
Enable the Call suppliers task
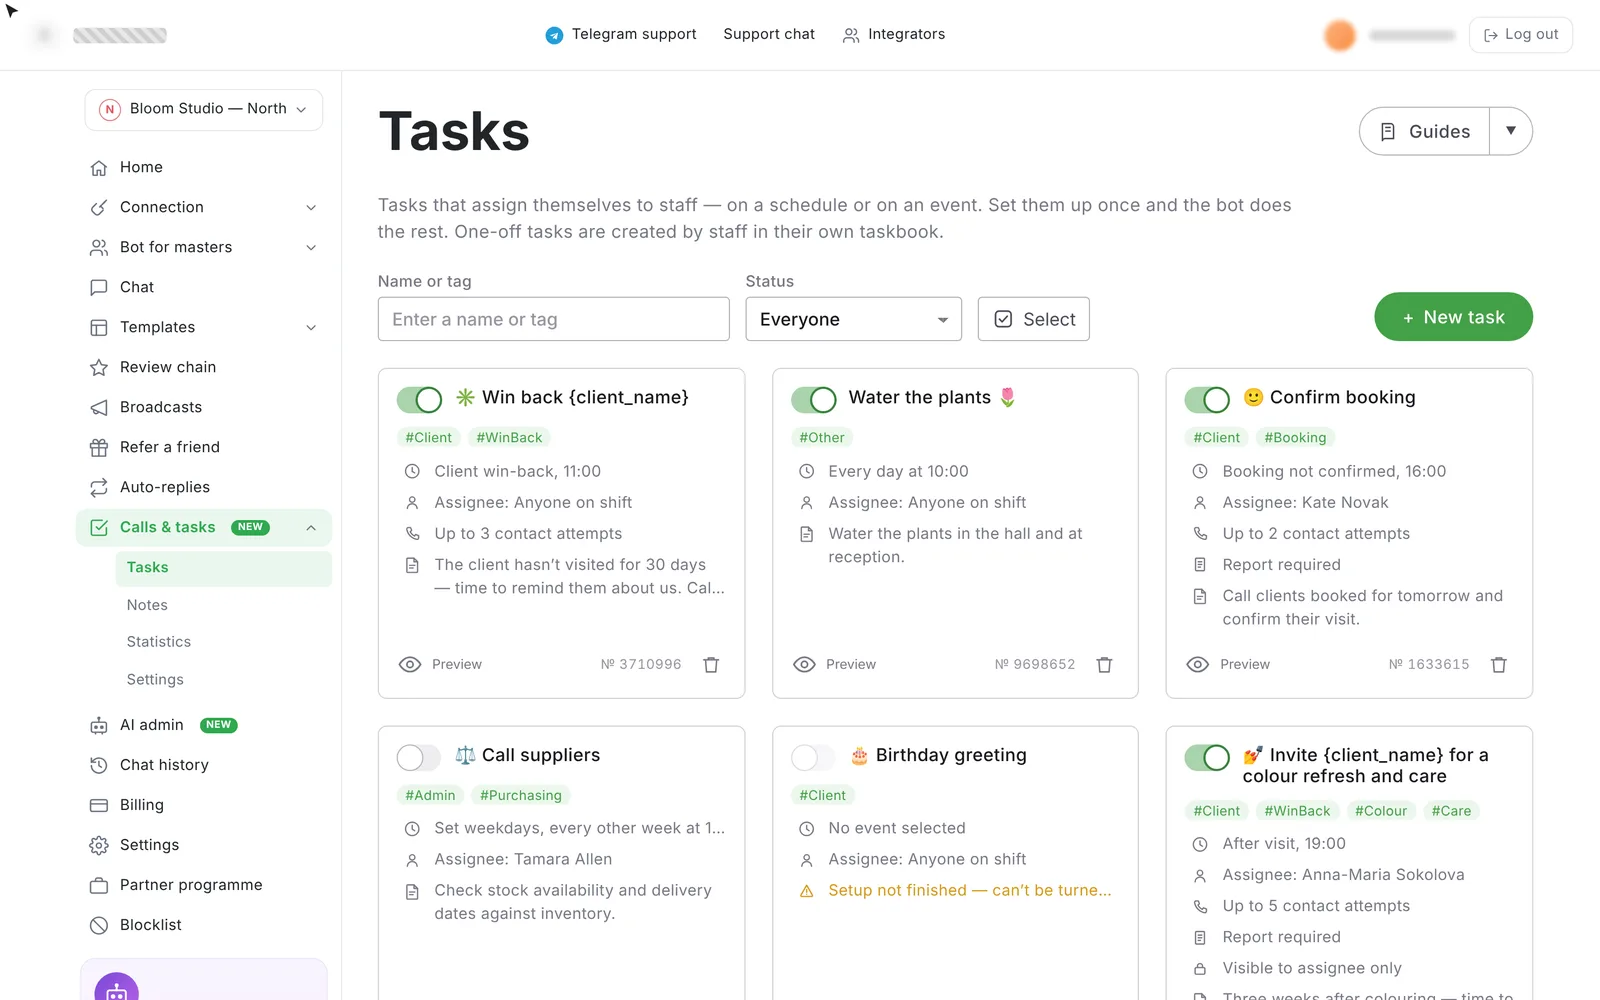[419, 757]
